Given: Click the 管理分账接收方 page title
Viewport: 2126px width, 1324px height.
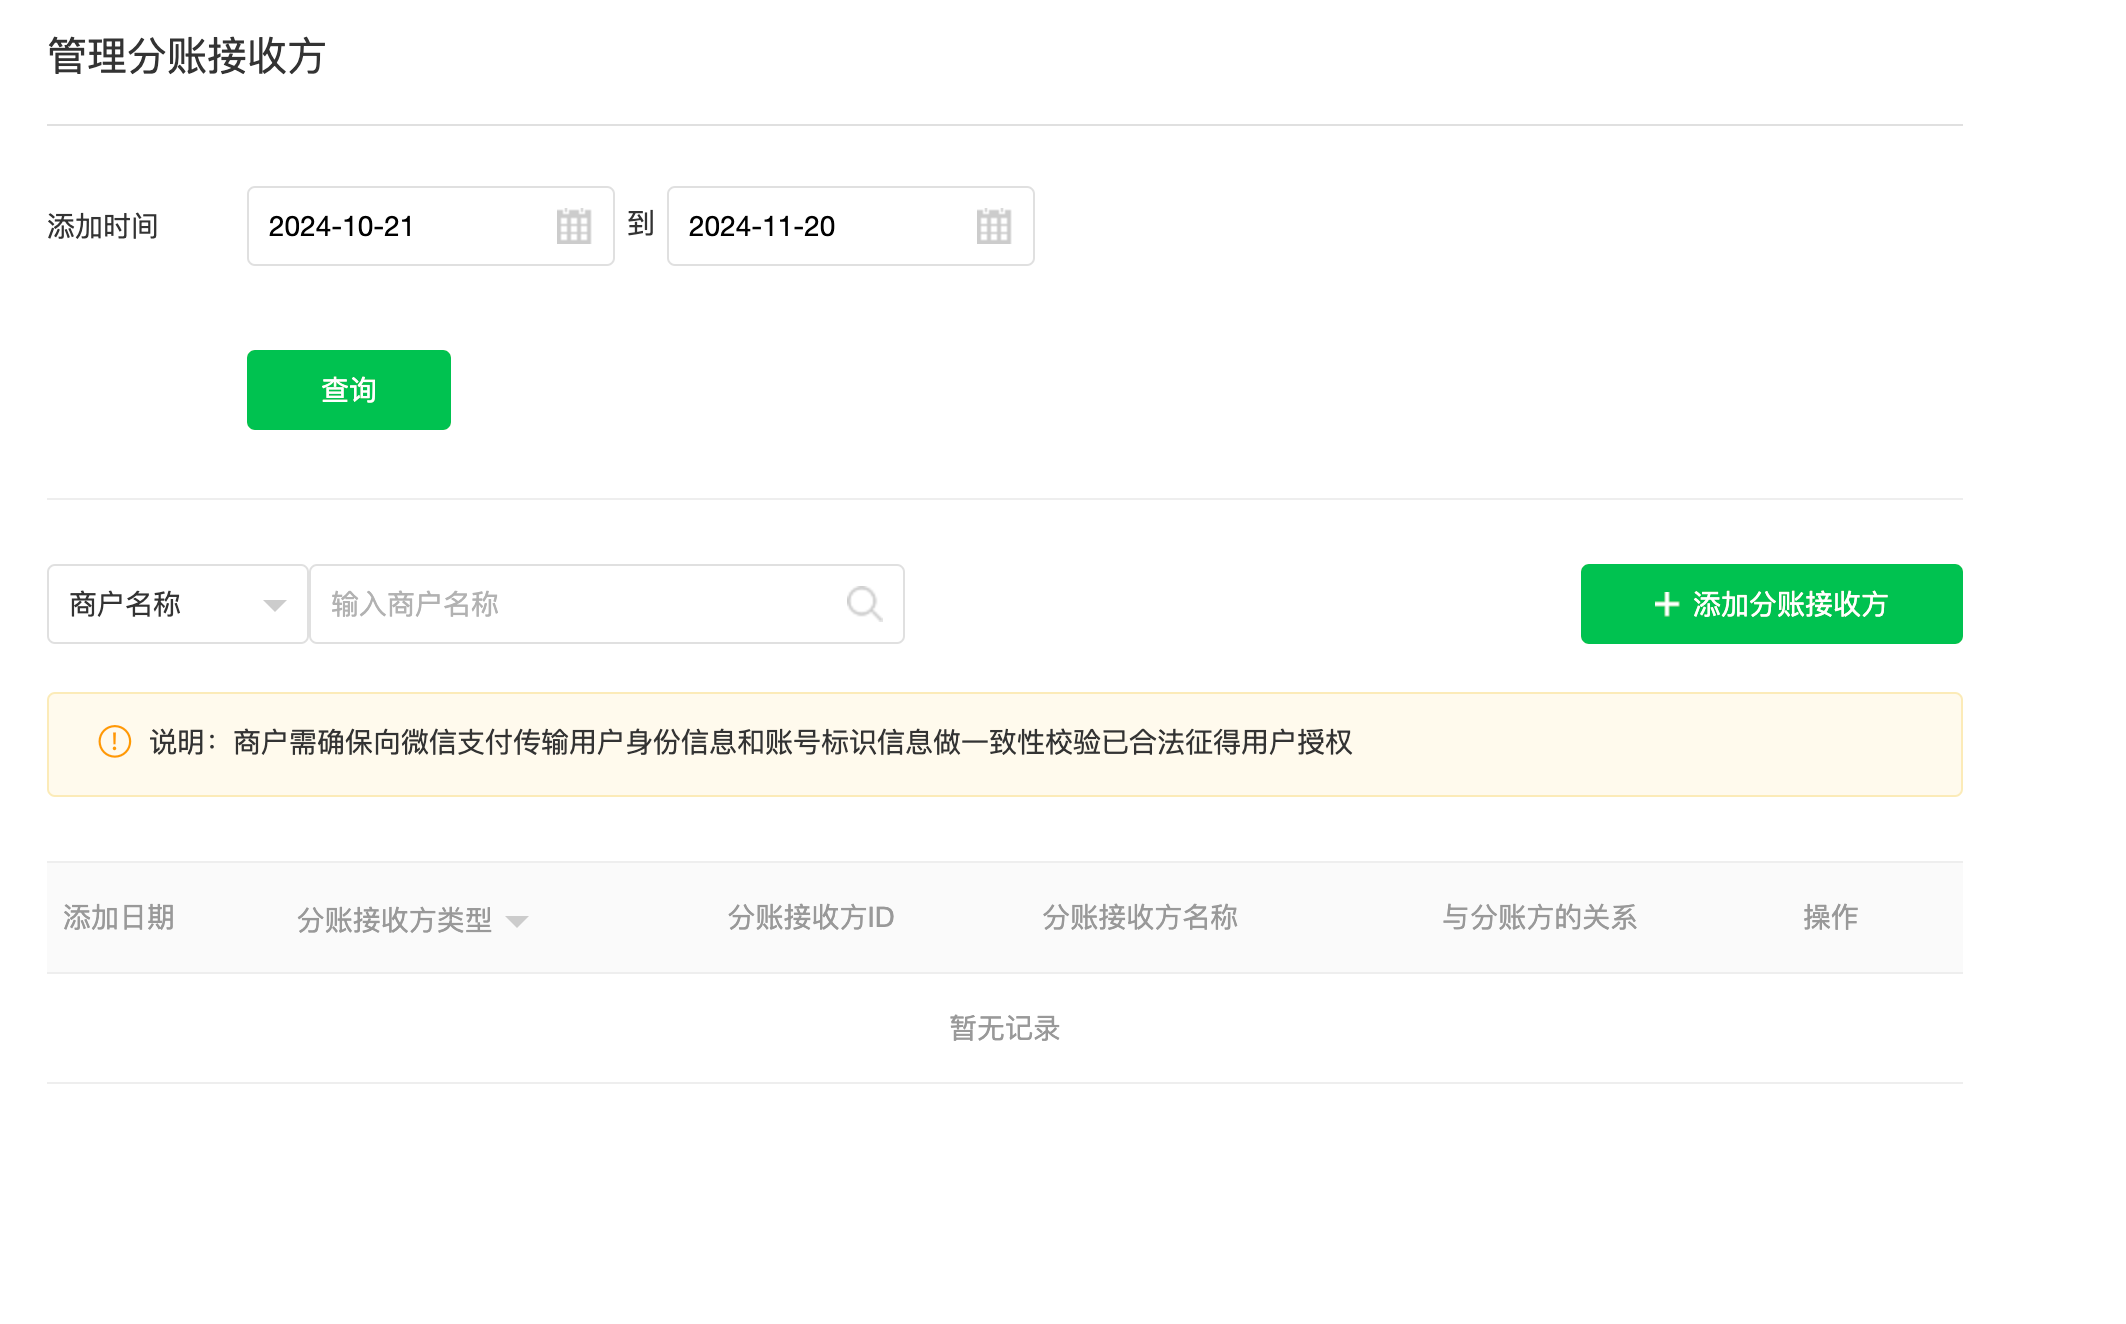Looking at the screenshot, I should coord(187,56).
